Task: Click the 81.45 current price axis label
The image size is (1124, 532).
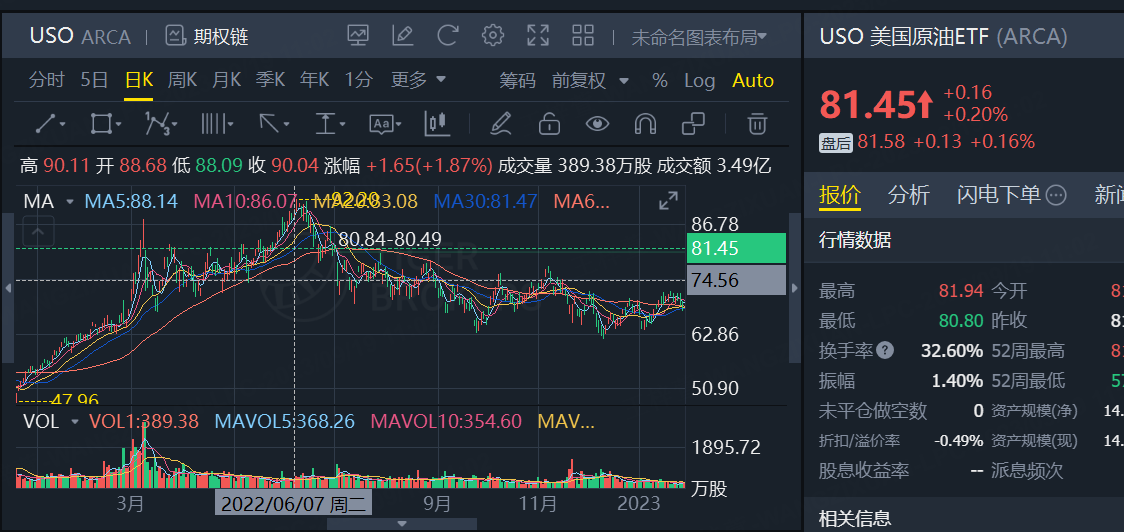Action: [736, 249]
